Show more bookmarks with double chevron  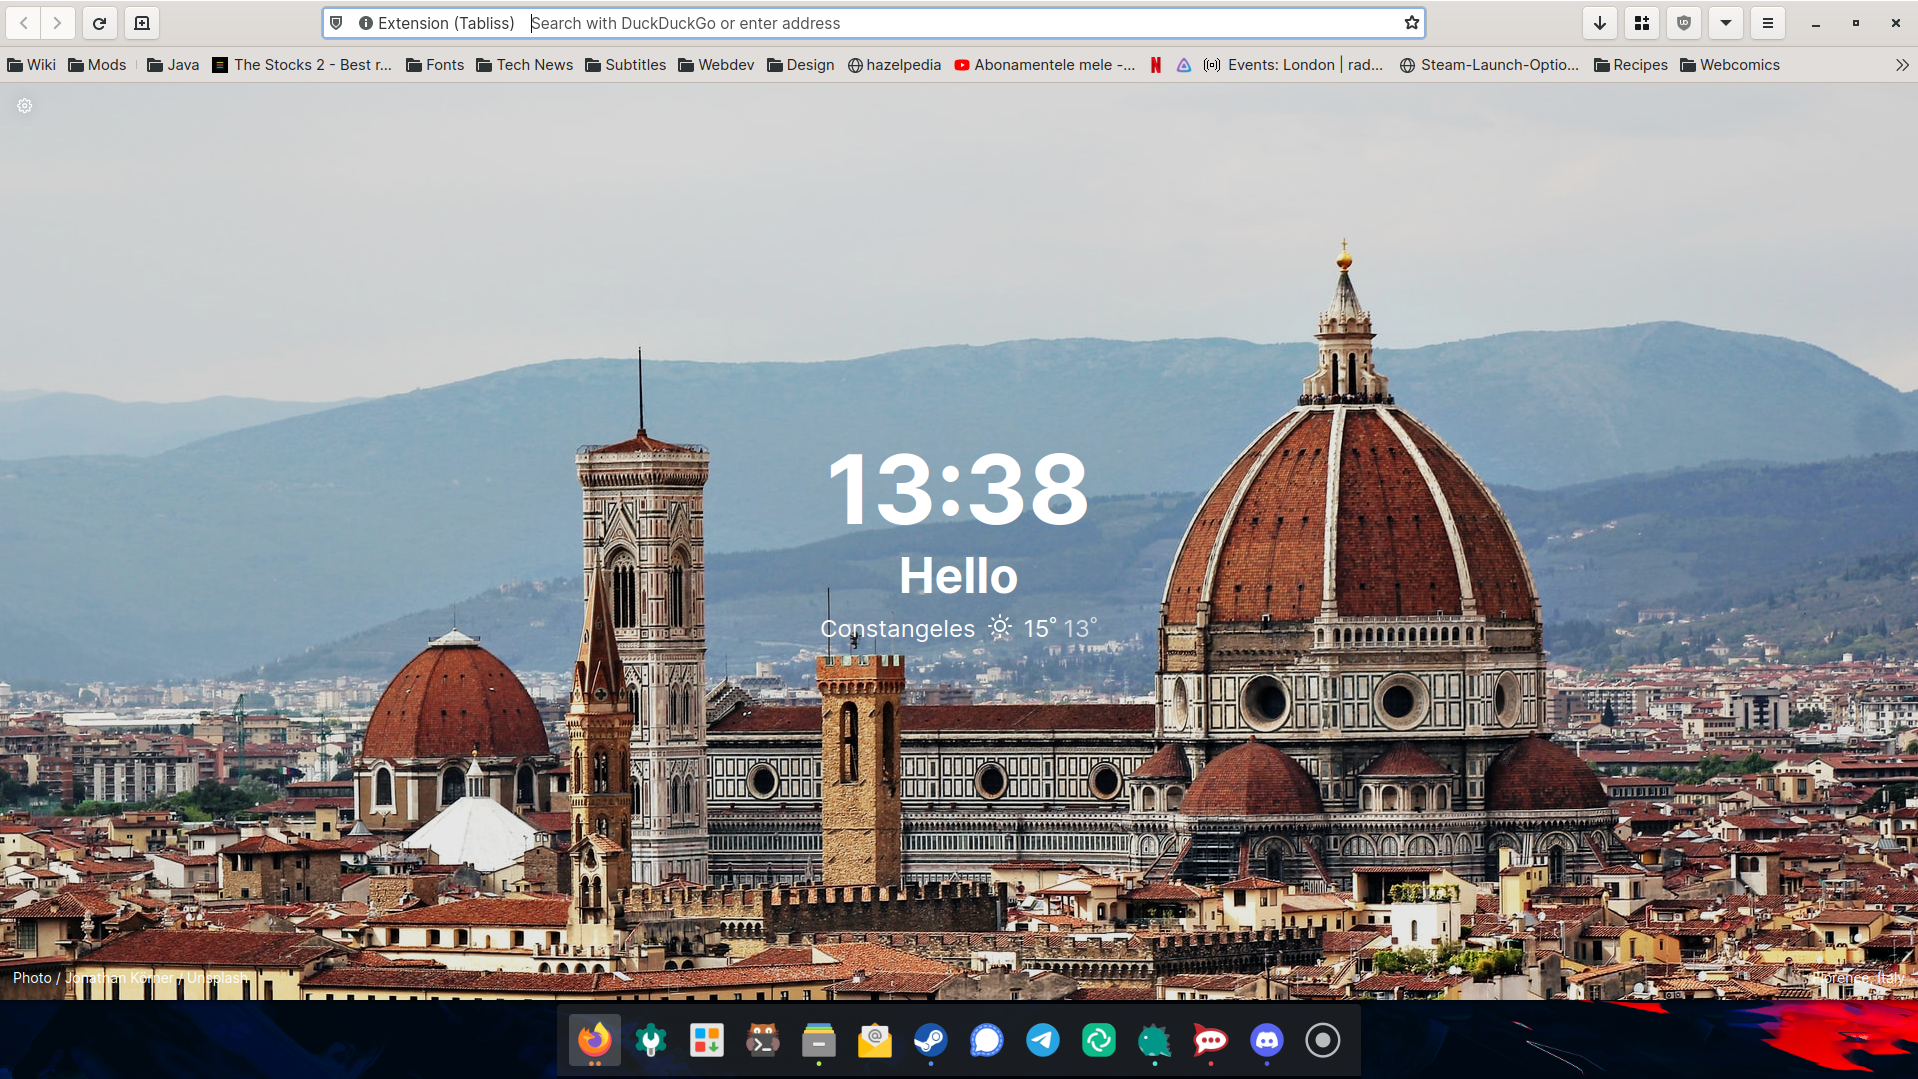pyautogui.click(x=1901, y=65)
